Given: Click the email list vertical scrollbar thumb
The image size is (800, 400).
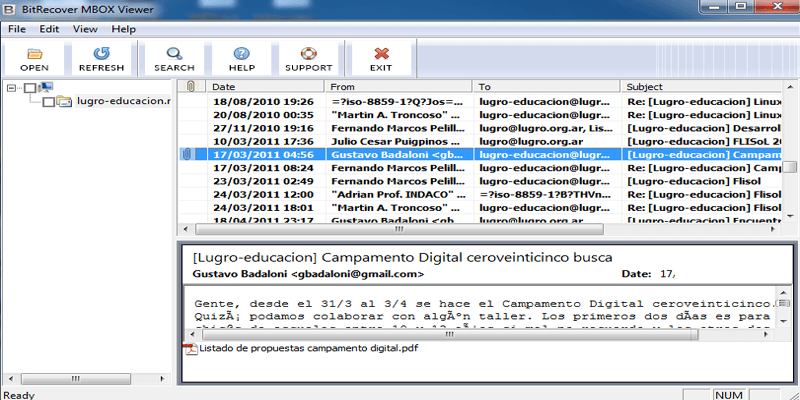Looking at the screenshot, I should coord(790,167).
